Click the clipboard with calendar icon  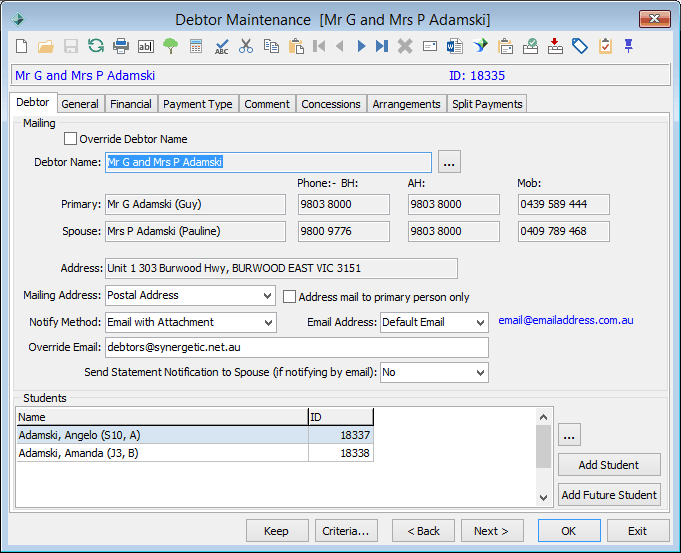(x=506, y=46)
